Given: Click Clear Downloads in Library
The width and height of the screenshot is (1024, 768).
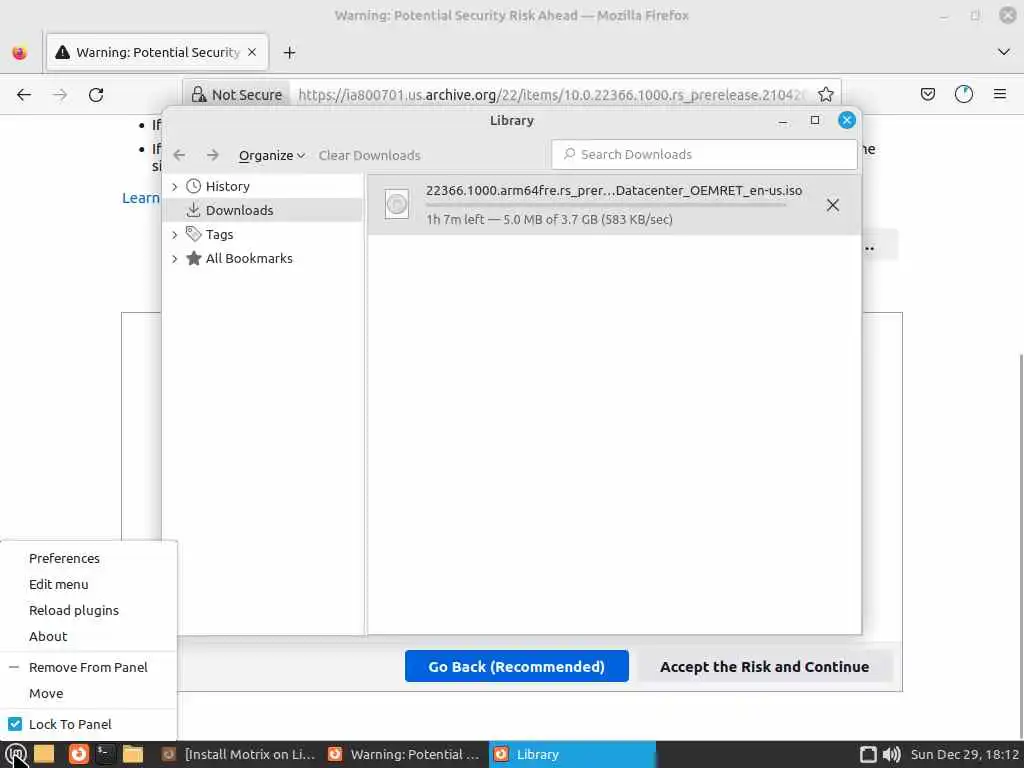Looking at the screenshot, I should coord(370,155).
